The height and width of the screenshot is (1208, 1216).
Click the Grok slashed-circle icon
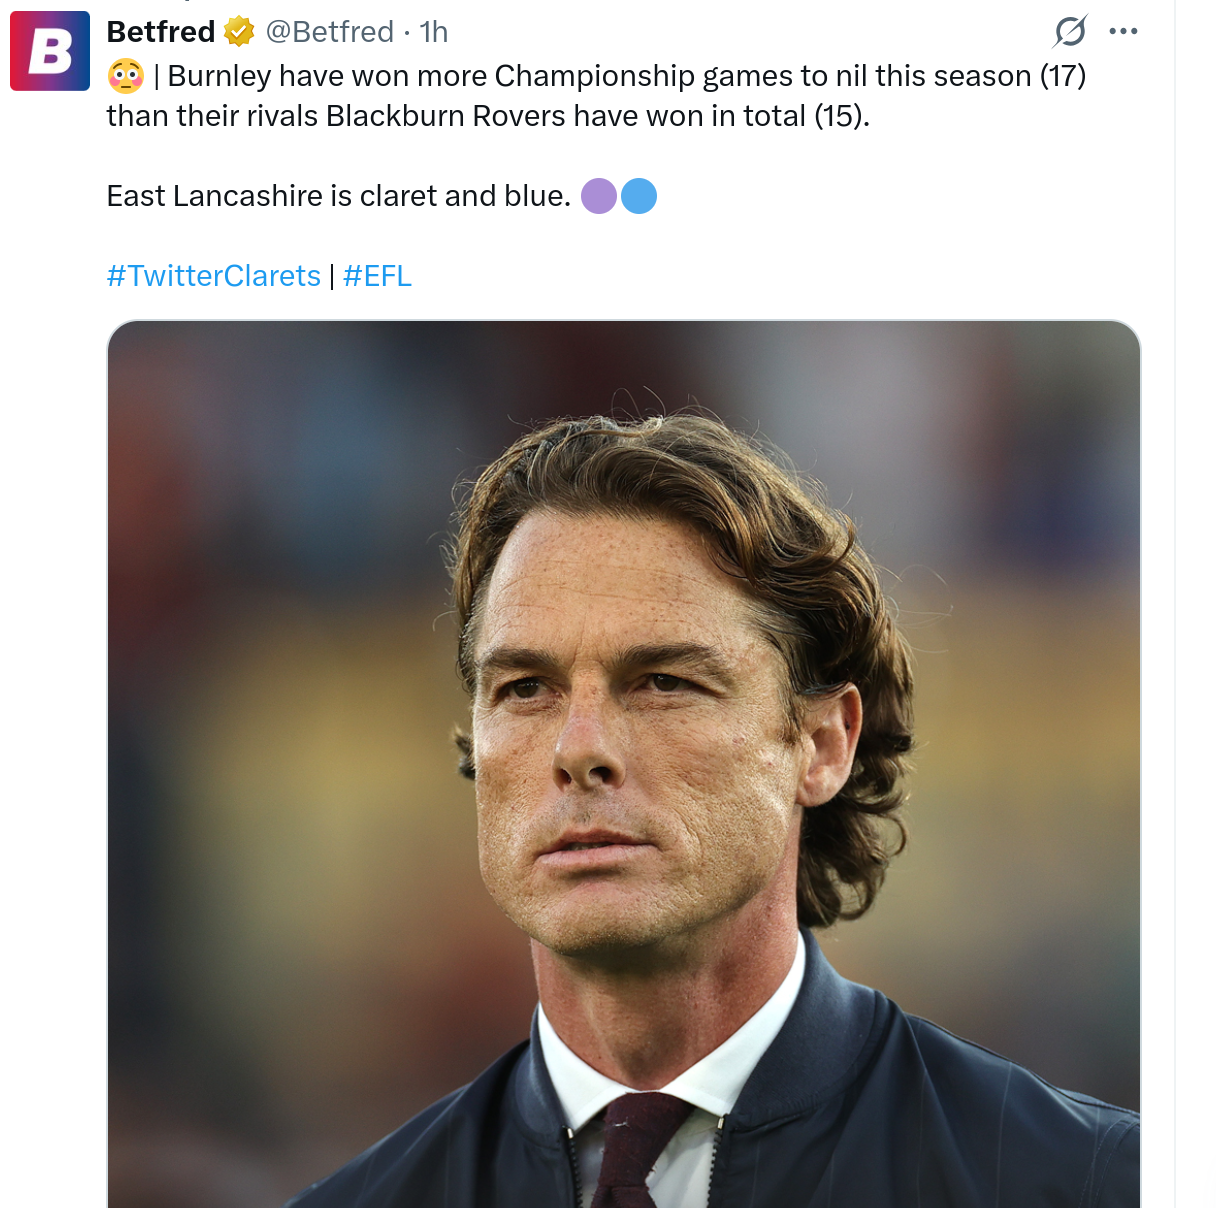pos(1070,32)
